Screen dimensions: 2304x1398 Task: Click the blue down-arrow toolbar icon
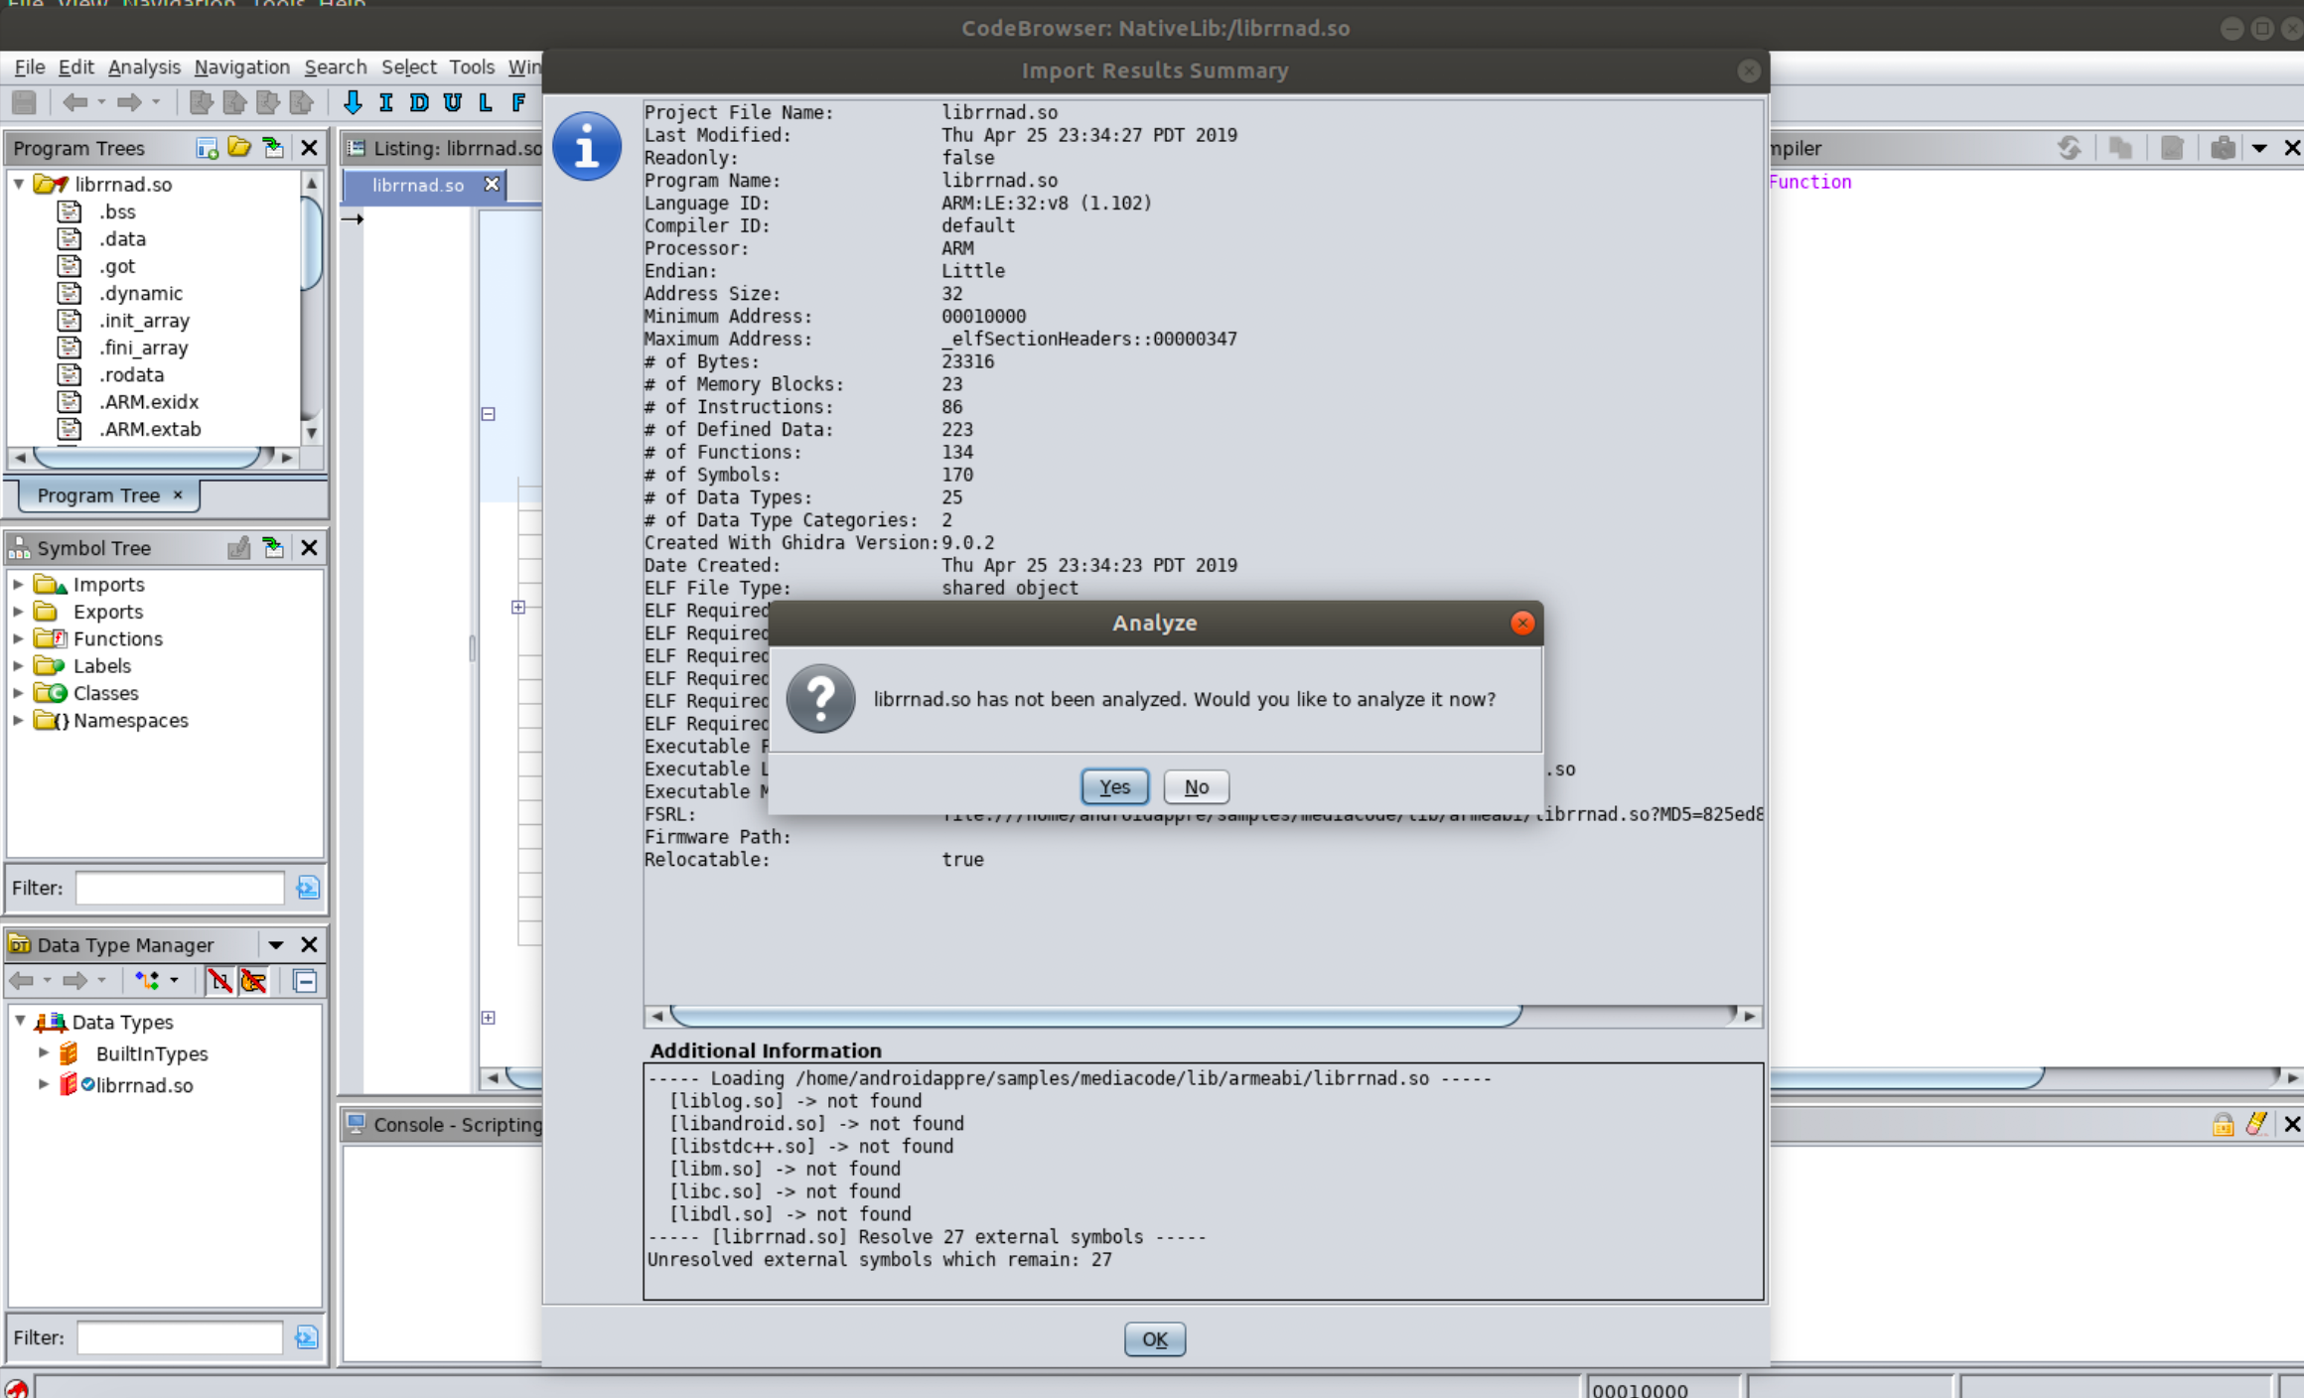coord(352,102)
